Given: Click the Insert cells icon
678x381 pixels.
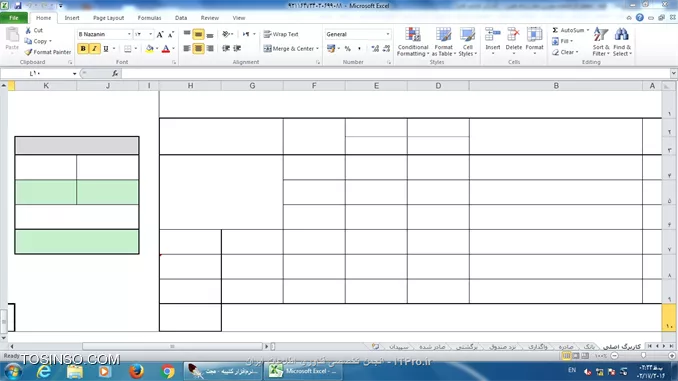Looking at the screenshot, I should [x=493, y=35].
